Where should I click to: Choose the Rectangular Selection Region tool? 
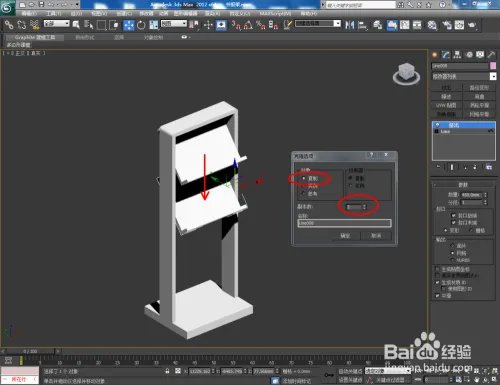[x=101, y=25]
